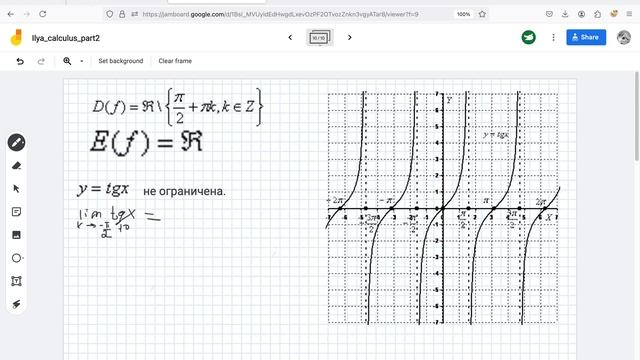Viewport: 640px width, 360px height.
Task: Redo the last undone action
Action: tap(41, 61)
